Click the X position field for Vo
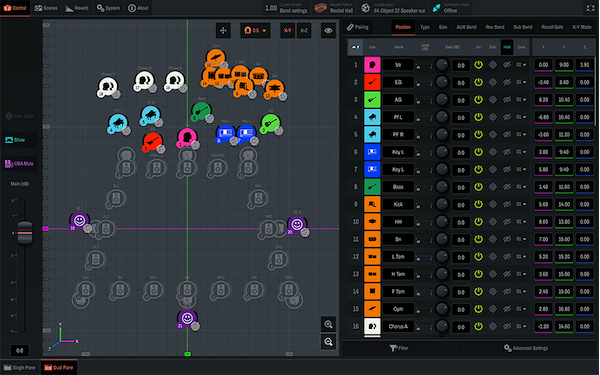600x375 pixels. click(x=543, y=65)
